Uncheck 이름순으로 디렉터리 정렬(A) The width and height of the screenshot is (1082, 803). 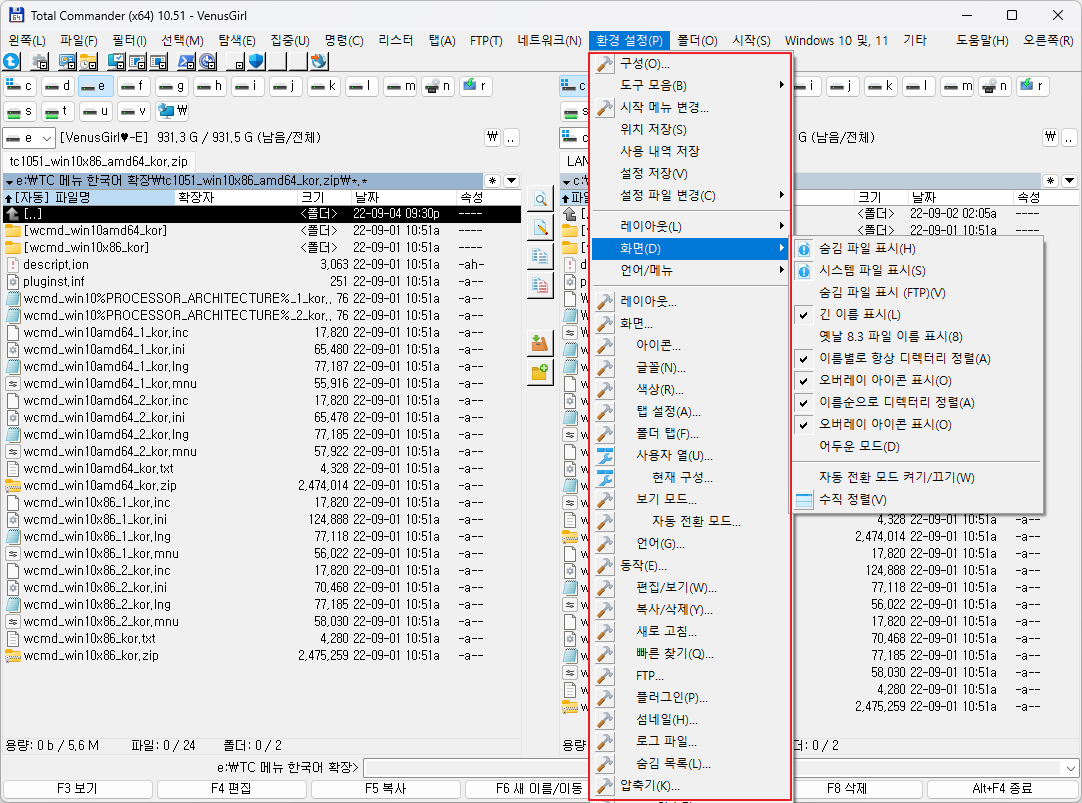916,403
